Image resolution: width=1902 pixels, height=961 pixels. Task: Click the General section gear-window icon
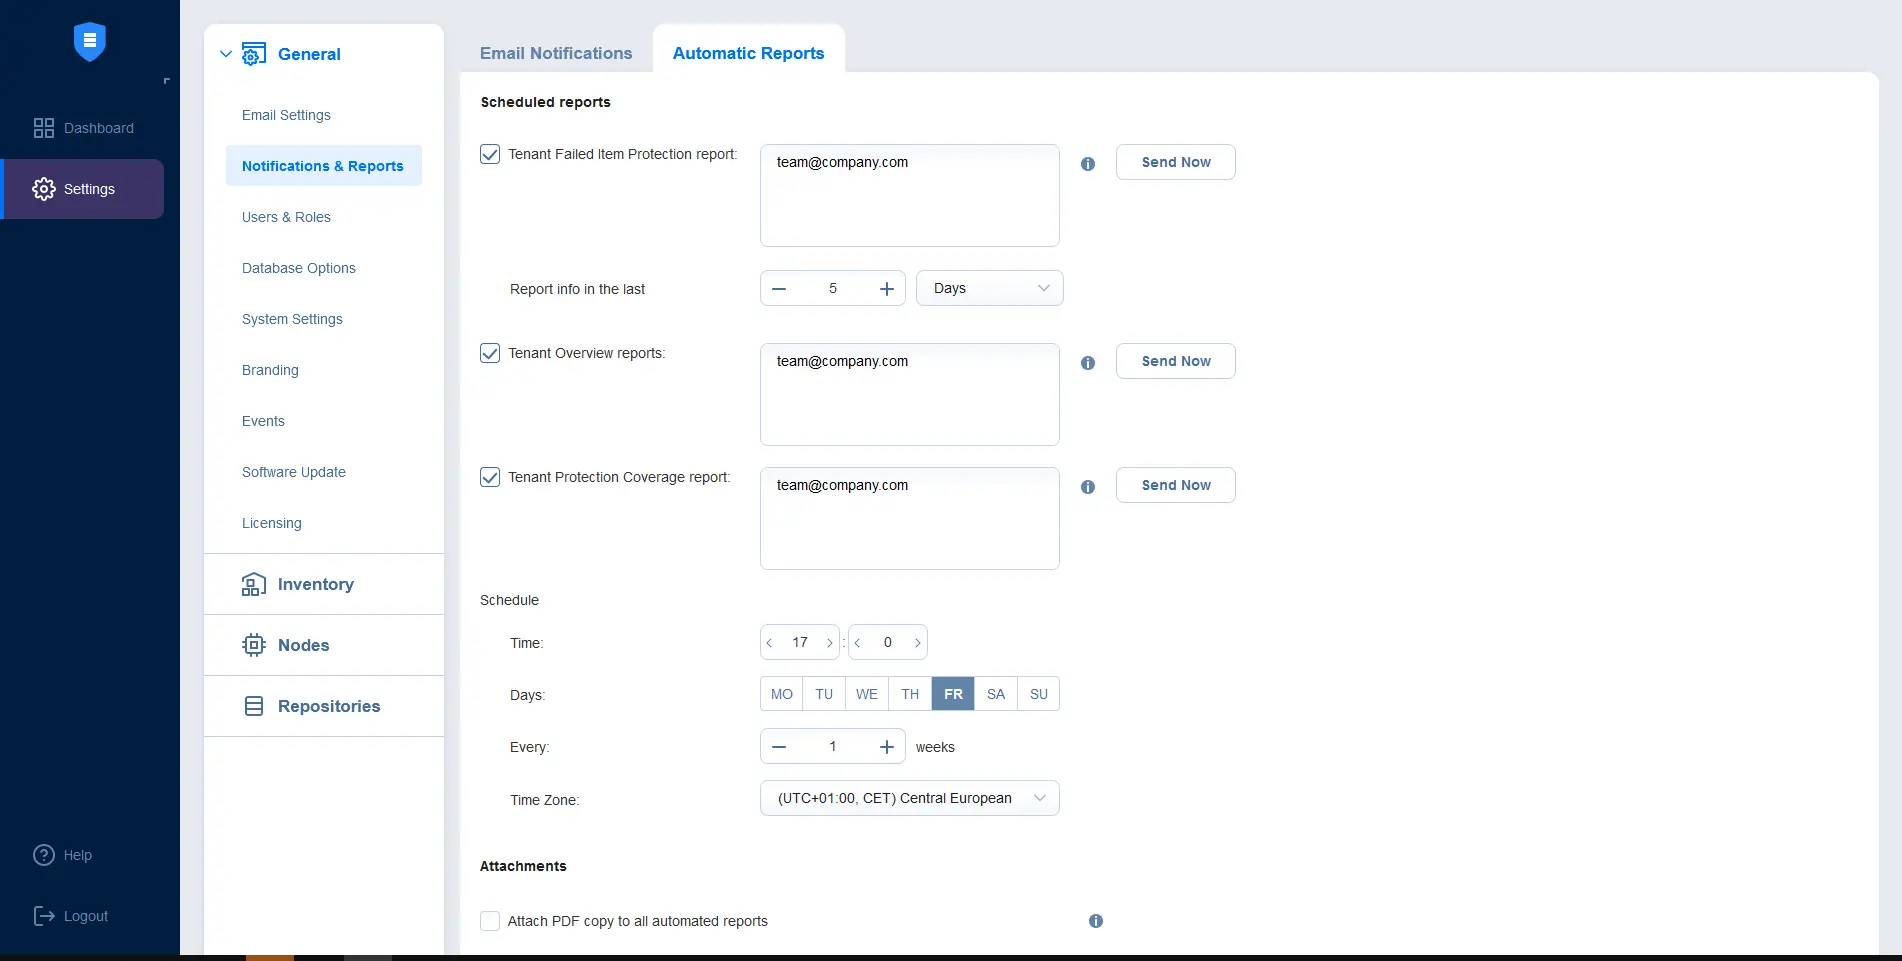coord(254,54)
